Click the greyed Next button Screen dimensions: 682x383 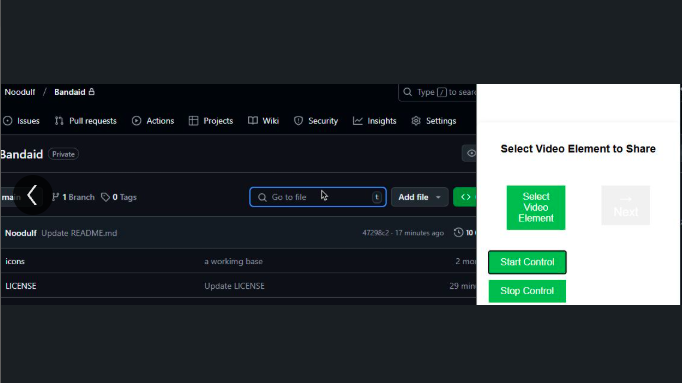625,206
